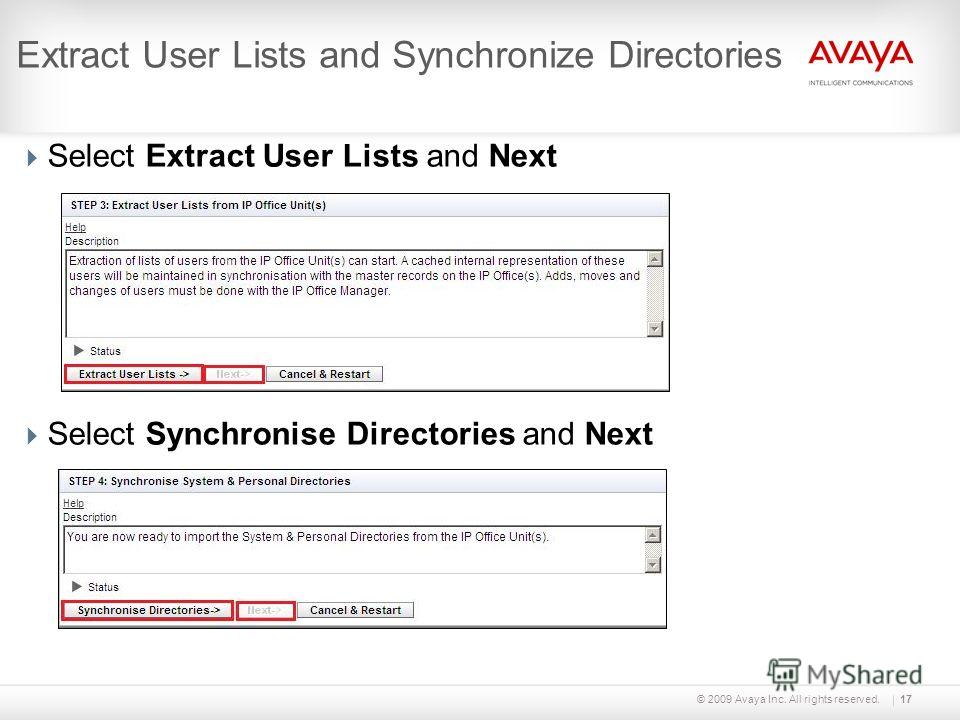Click the 'STEP 3: Extract User Lists from IP Office Unit(s)' heading
960x720 pixels.
[x=198, y=205]
